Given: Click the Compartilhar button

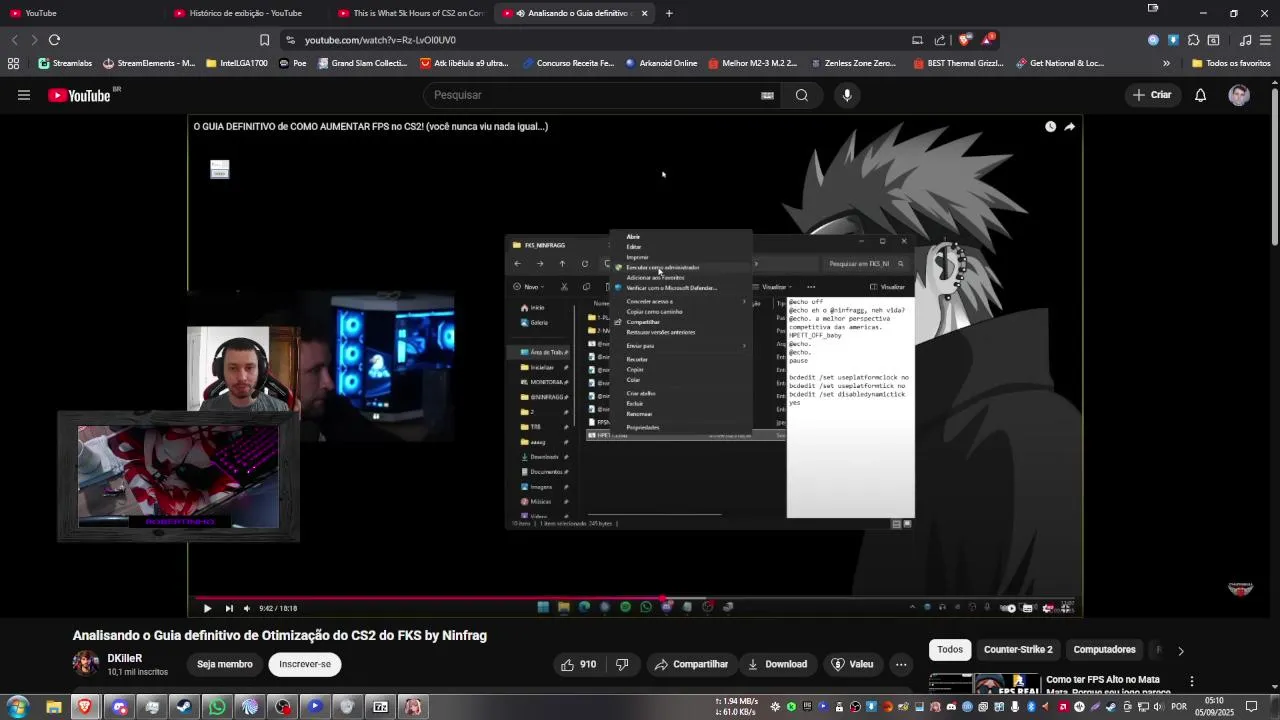Looking at the screenshot, I should (x=691, y=664).
